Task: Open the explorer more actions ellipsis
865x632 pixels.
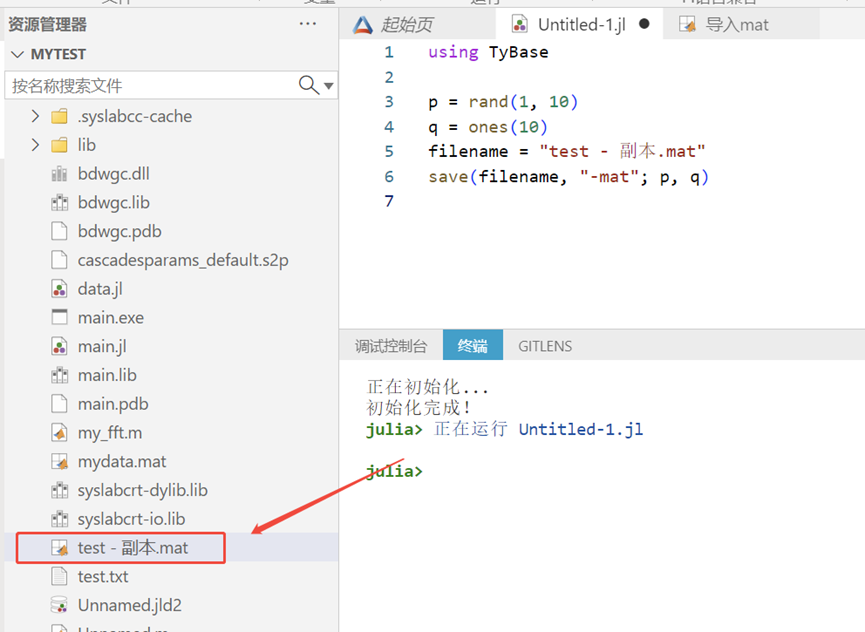Action: coord(307,24)
